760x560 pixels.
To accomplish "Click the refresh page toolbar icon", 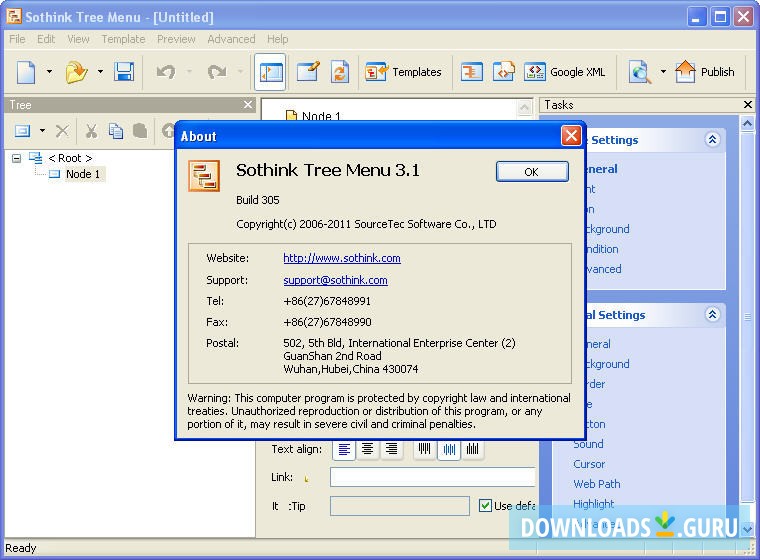I will [340, 72].
